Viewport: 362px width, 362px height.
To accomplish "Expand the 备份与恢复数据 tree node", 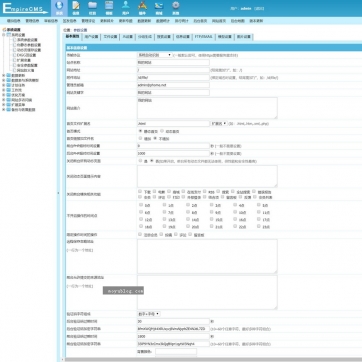I will (x=4, y=109).
